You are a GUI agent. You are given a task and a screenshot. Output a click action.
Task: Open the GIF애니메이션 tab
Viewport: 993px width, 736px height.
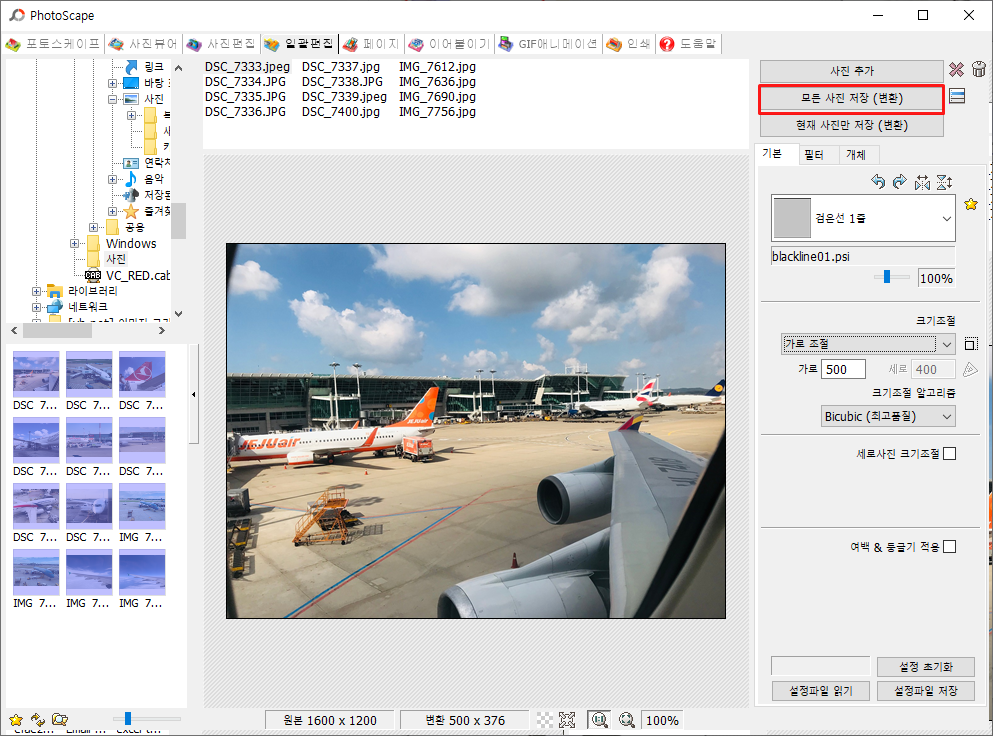[x=548, y=44]
